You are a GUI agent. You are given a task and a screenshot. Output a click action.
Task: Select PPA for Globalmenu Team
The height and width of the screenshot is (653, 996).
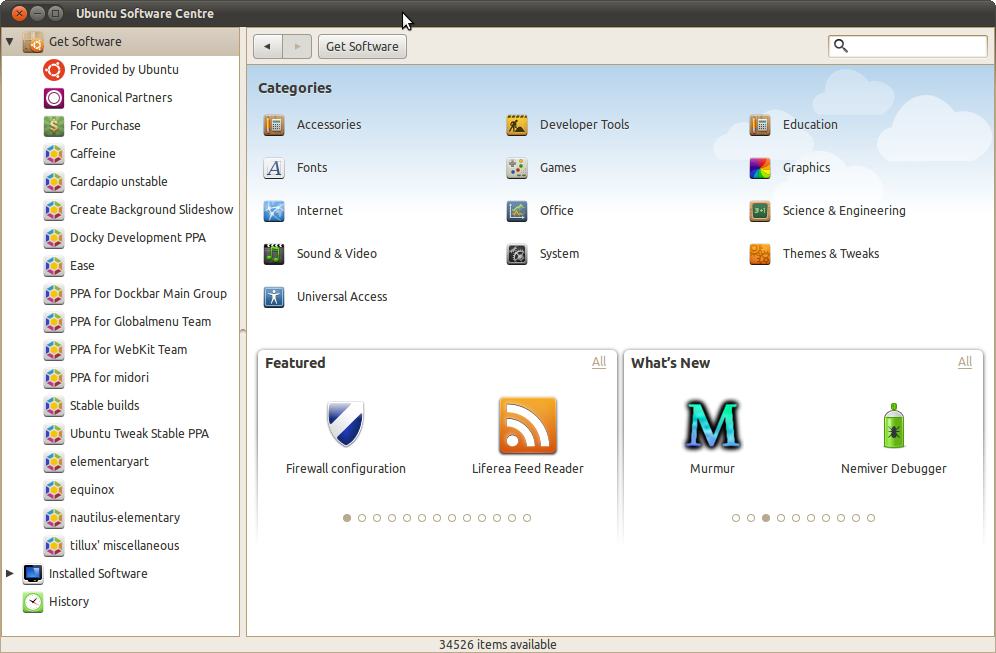pyautogui.click(x=121, y=321)
